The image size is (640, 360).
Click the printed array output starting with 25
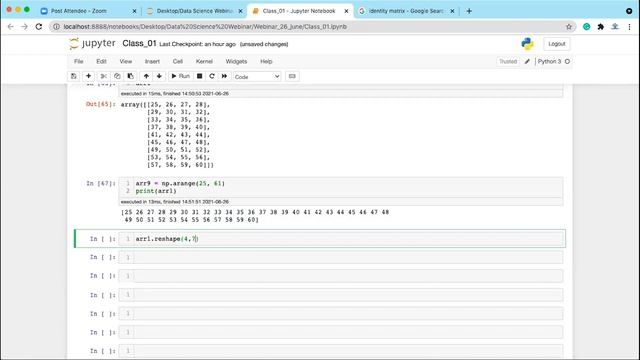pyautogui.click(x=255, y=216)
